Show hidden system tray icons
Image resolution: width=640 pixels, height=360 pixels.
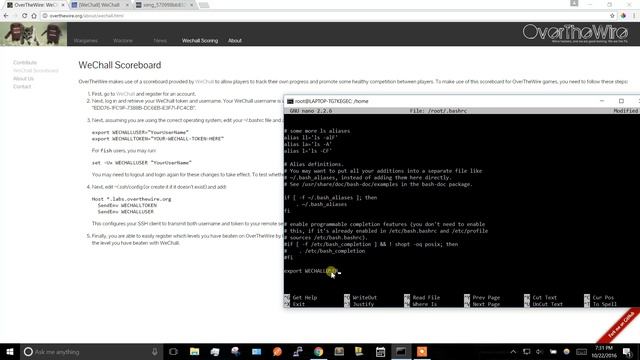[x=513, y=351]
